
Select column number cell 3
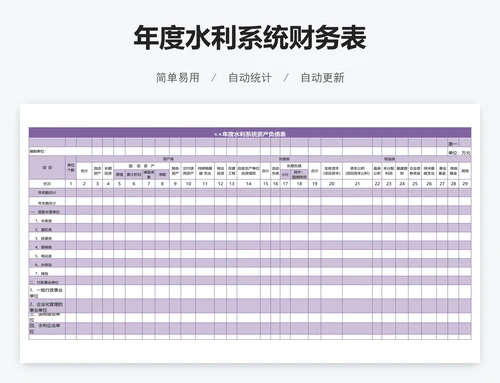tap(97, 184)
